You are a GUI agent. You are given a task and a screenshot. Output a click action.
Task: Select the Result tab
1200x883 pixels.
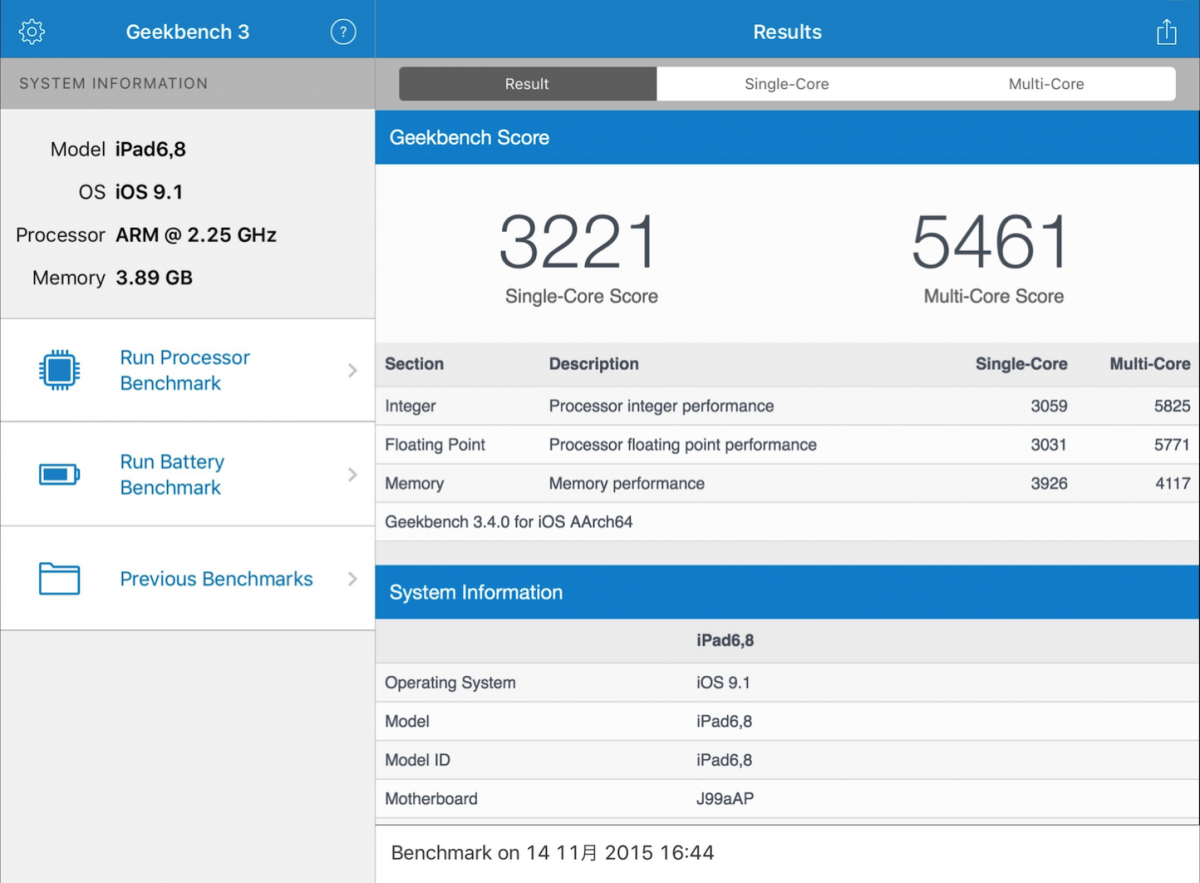[527, 84]
